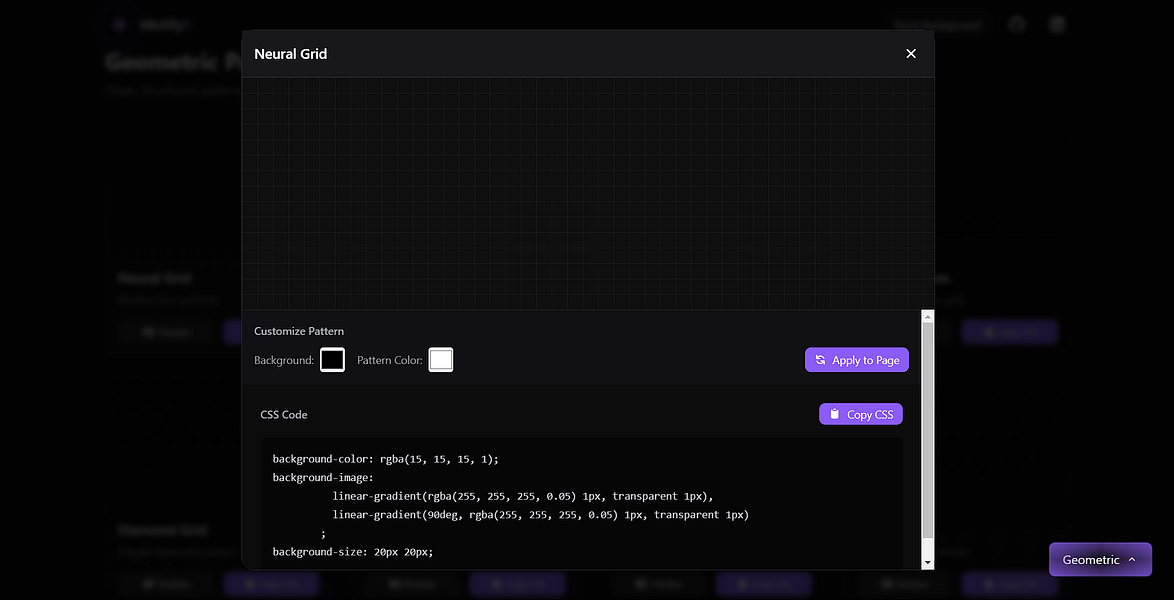Image resolution: width=1174 pixels, height=600 pixels.
Task: Open the Pattern Color picker swatch
Action: [441, 360]
